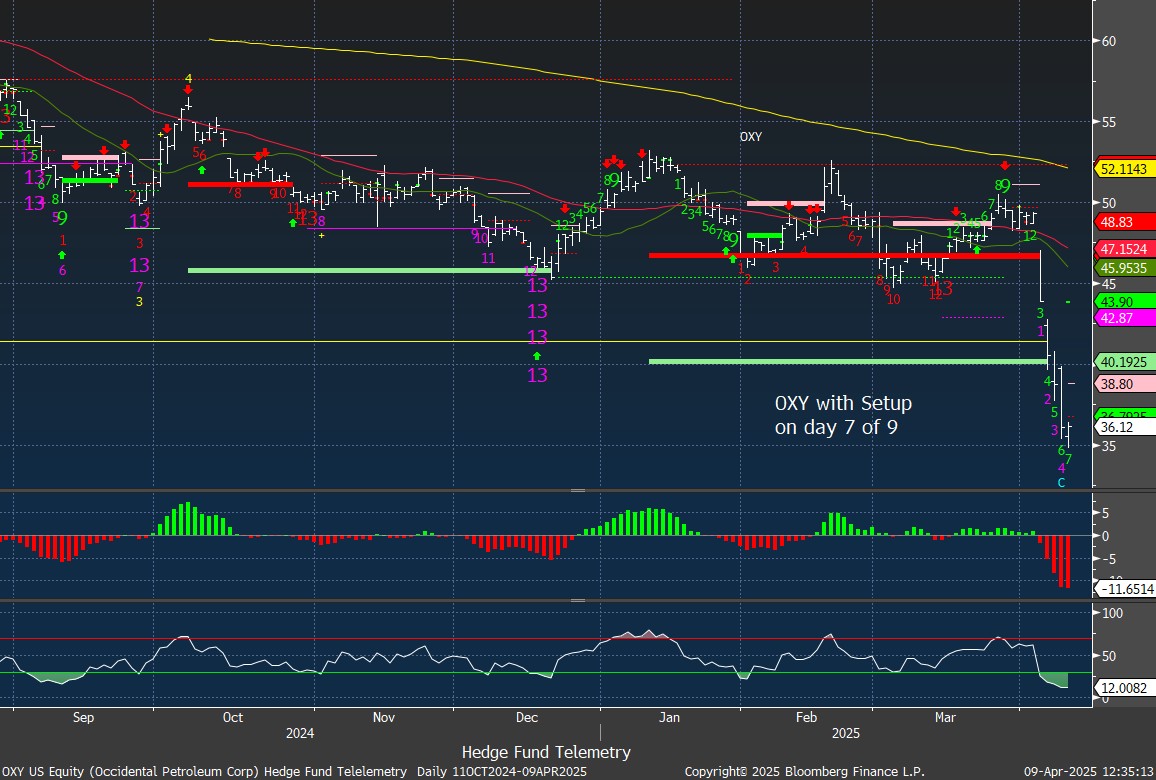Select the 35 price axis label
This screenshot has height=780, width=1156.
pyautogui.click(x=1109, y=446)
